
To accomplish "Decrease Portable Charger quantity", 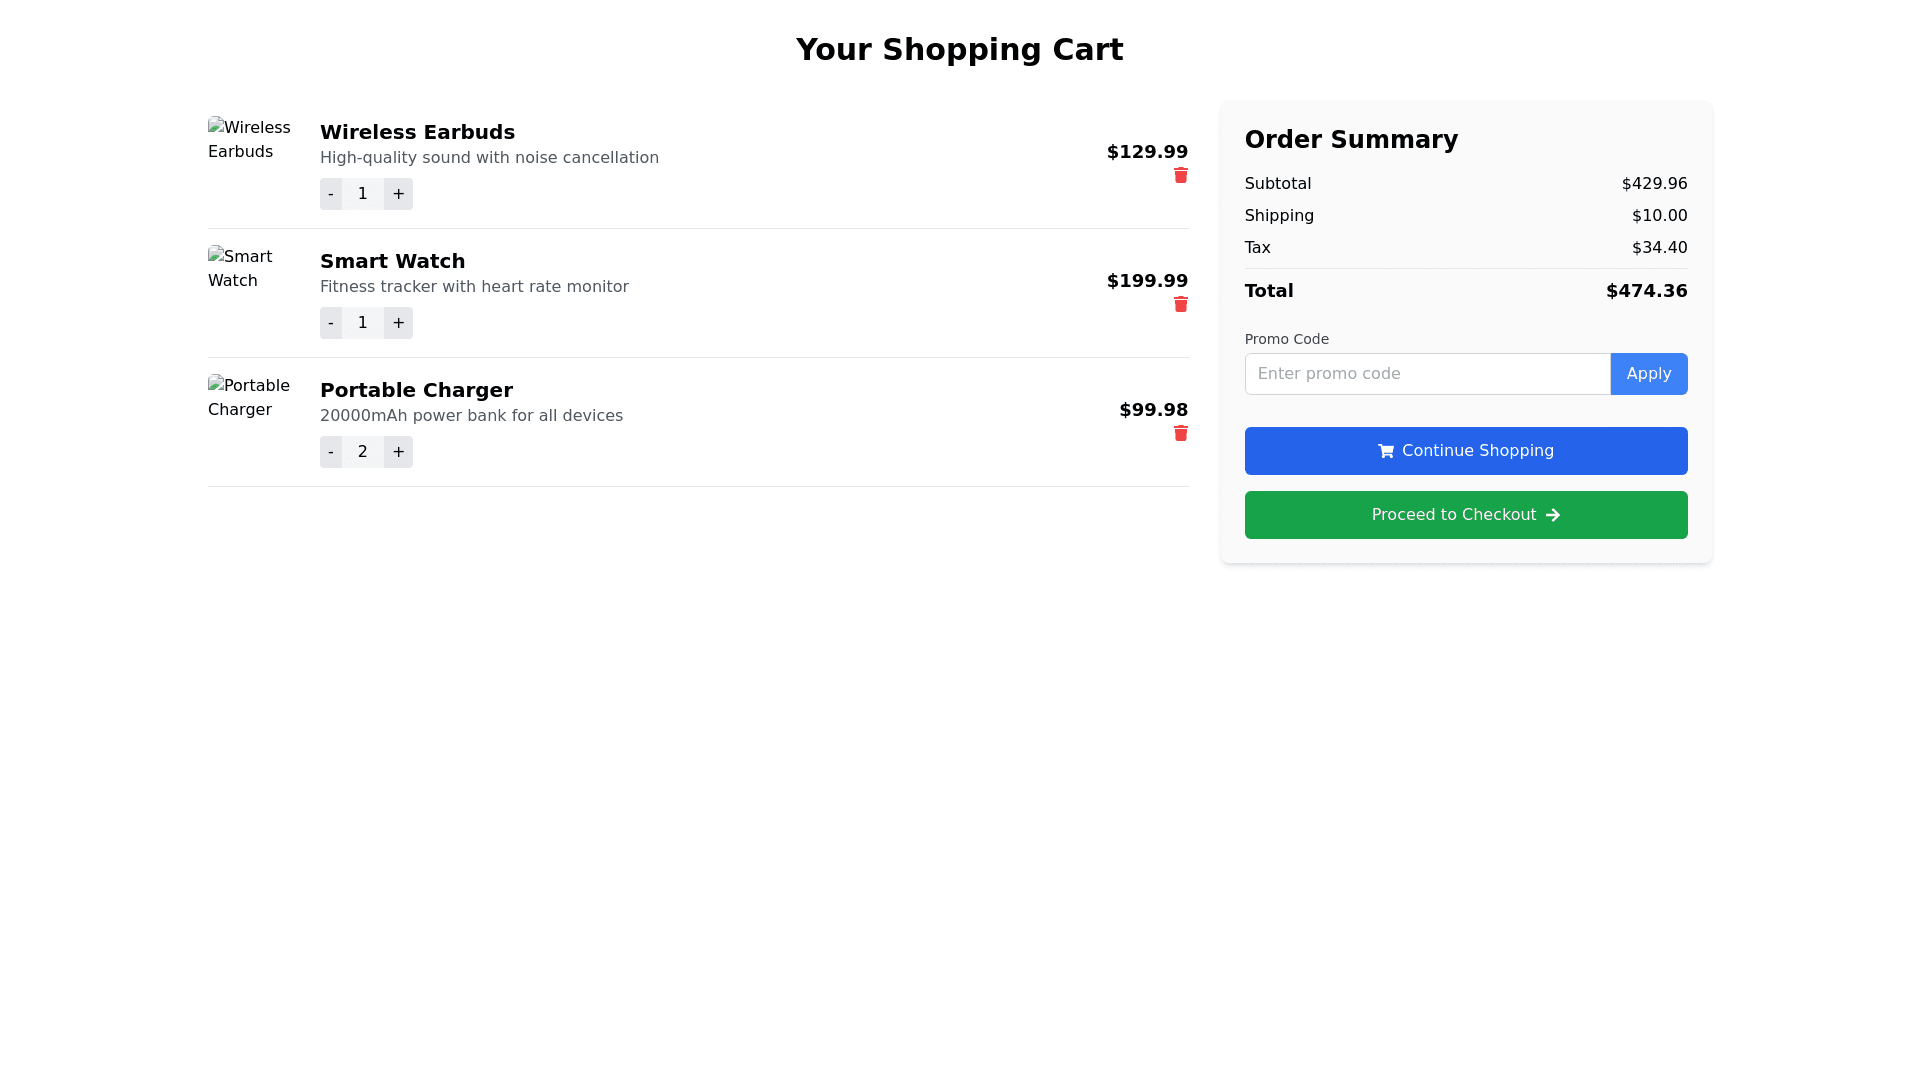I will (x=331, y=452).
